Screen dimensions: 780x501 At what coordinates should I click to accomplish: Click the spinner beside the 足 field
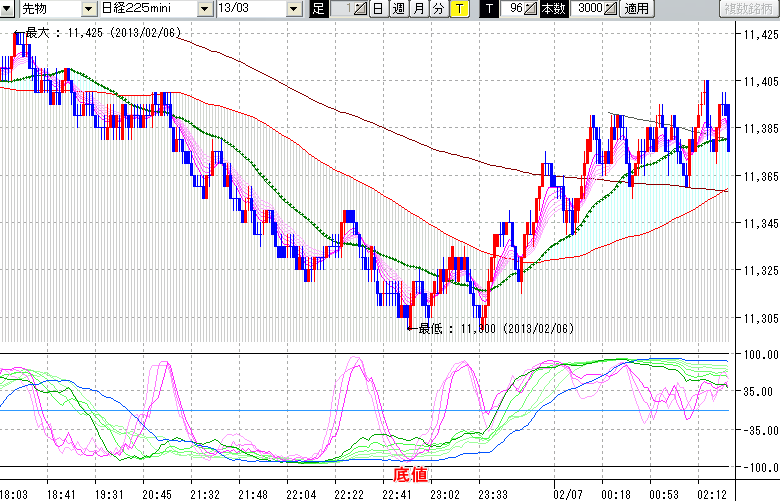[x=361, y=9]
